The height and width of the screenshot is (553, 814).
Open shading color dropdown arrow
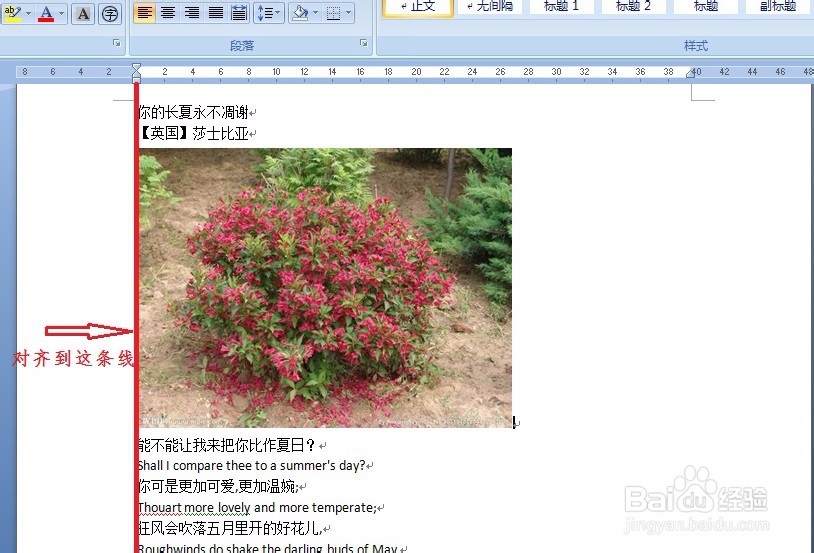point(315,12)
